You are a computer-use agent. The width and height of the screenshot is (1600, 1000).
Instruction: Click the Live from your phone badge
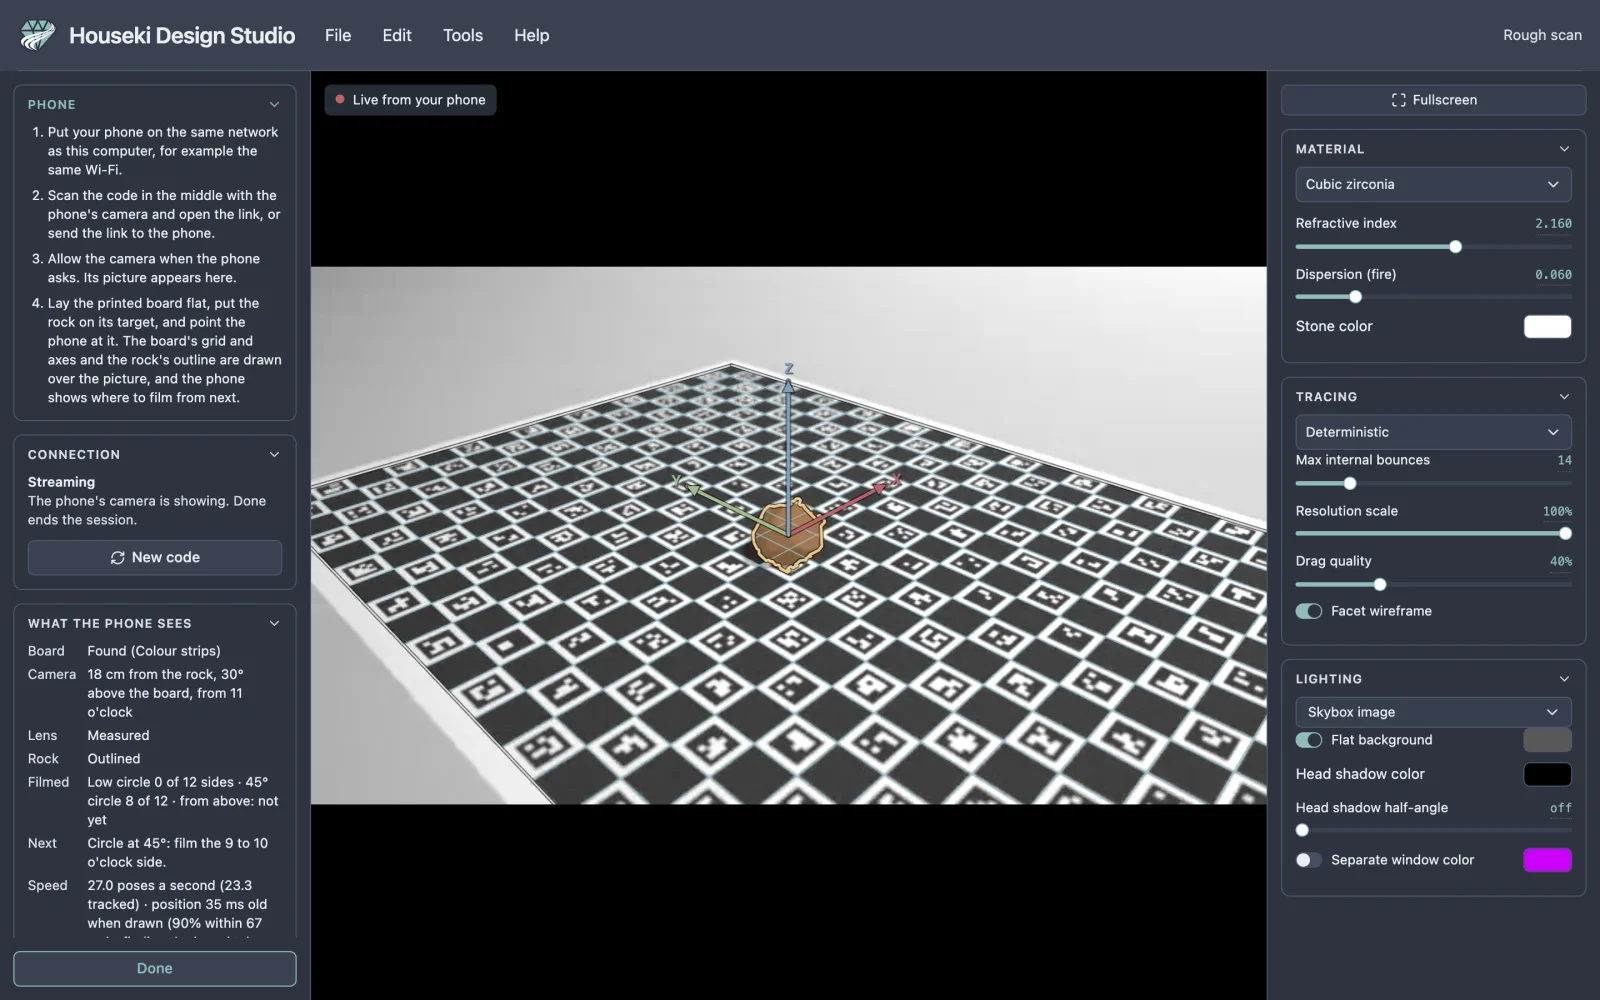click(410, 100)
